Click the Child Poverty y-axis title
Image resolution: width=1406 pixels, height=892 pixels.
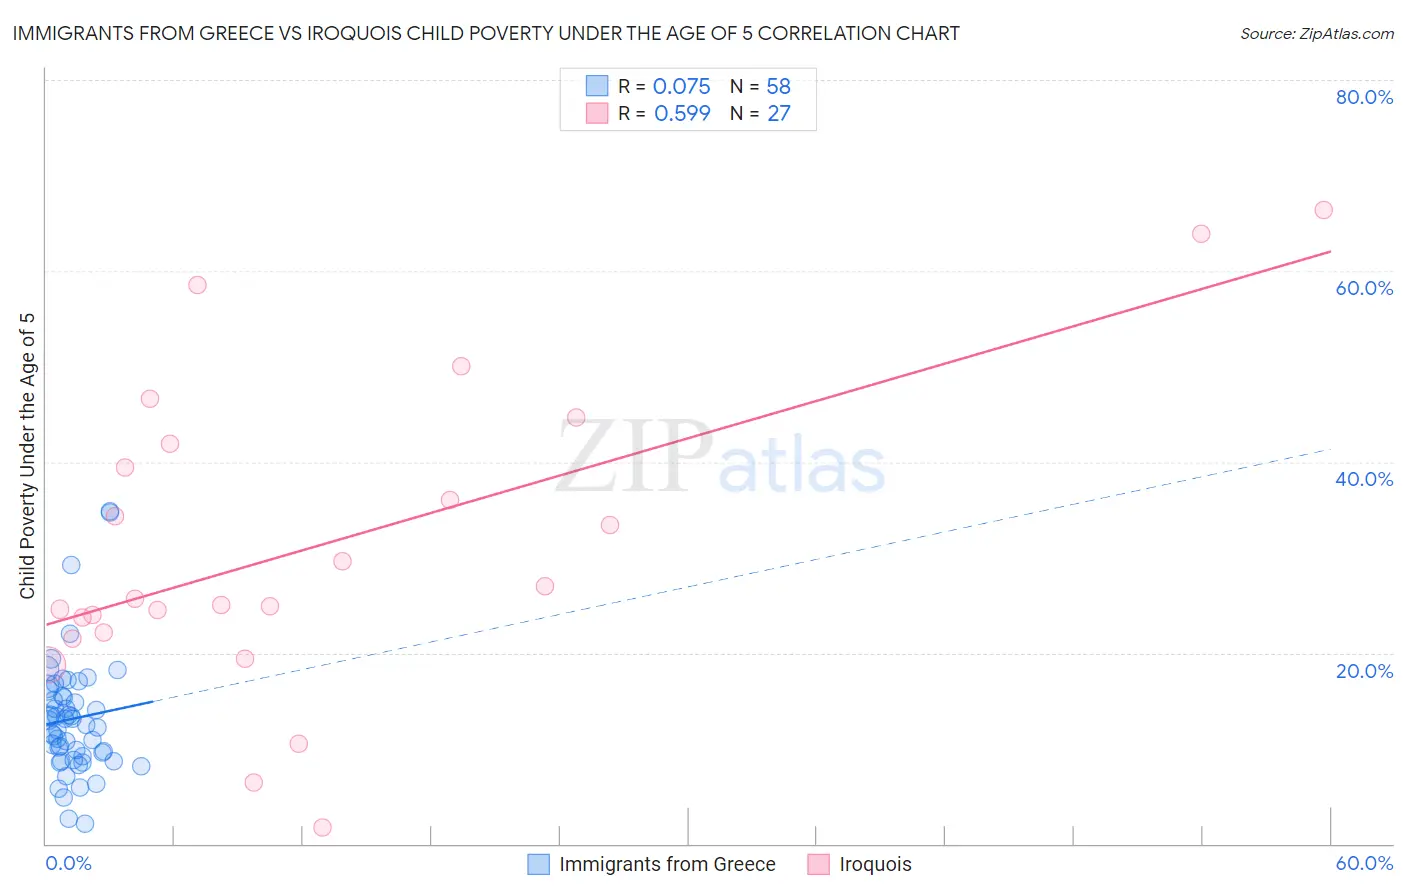coord(28,456)
